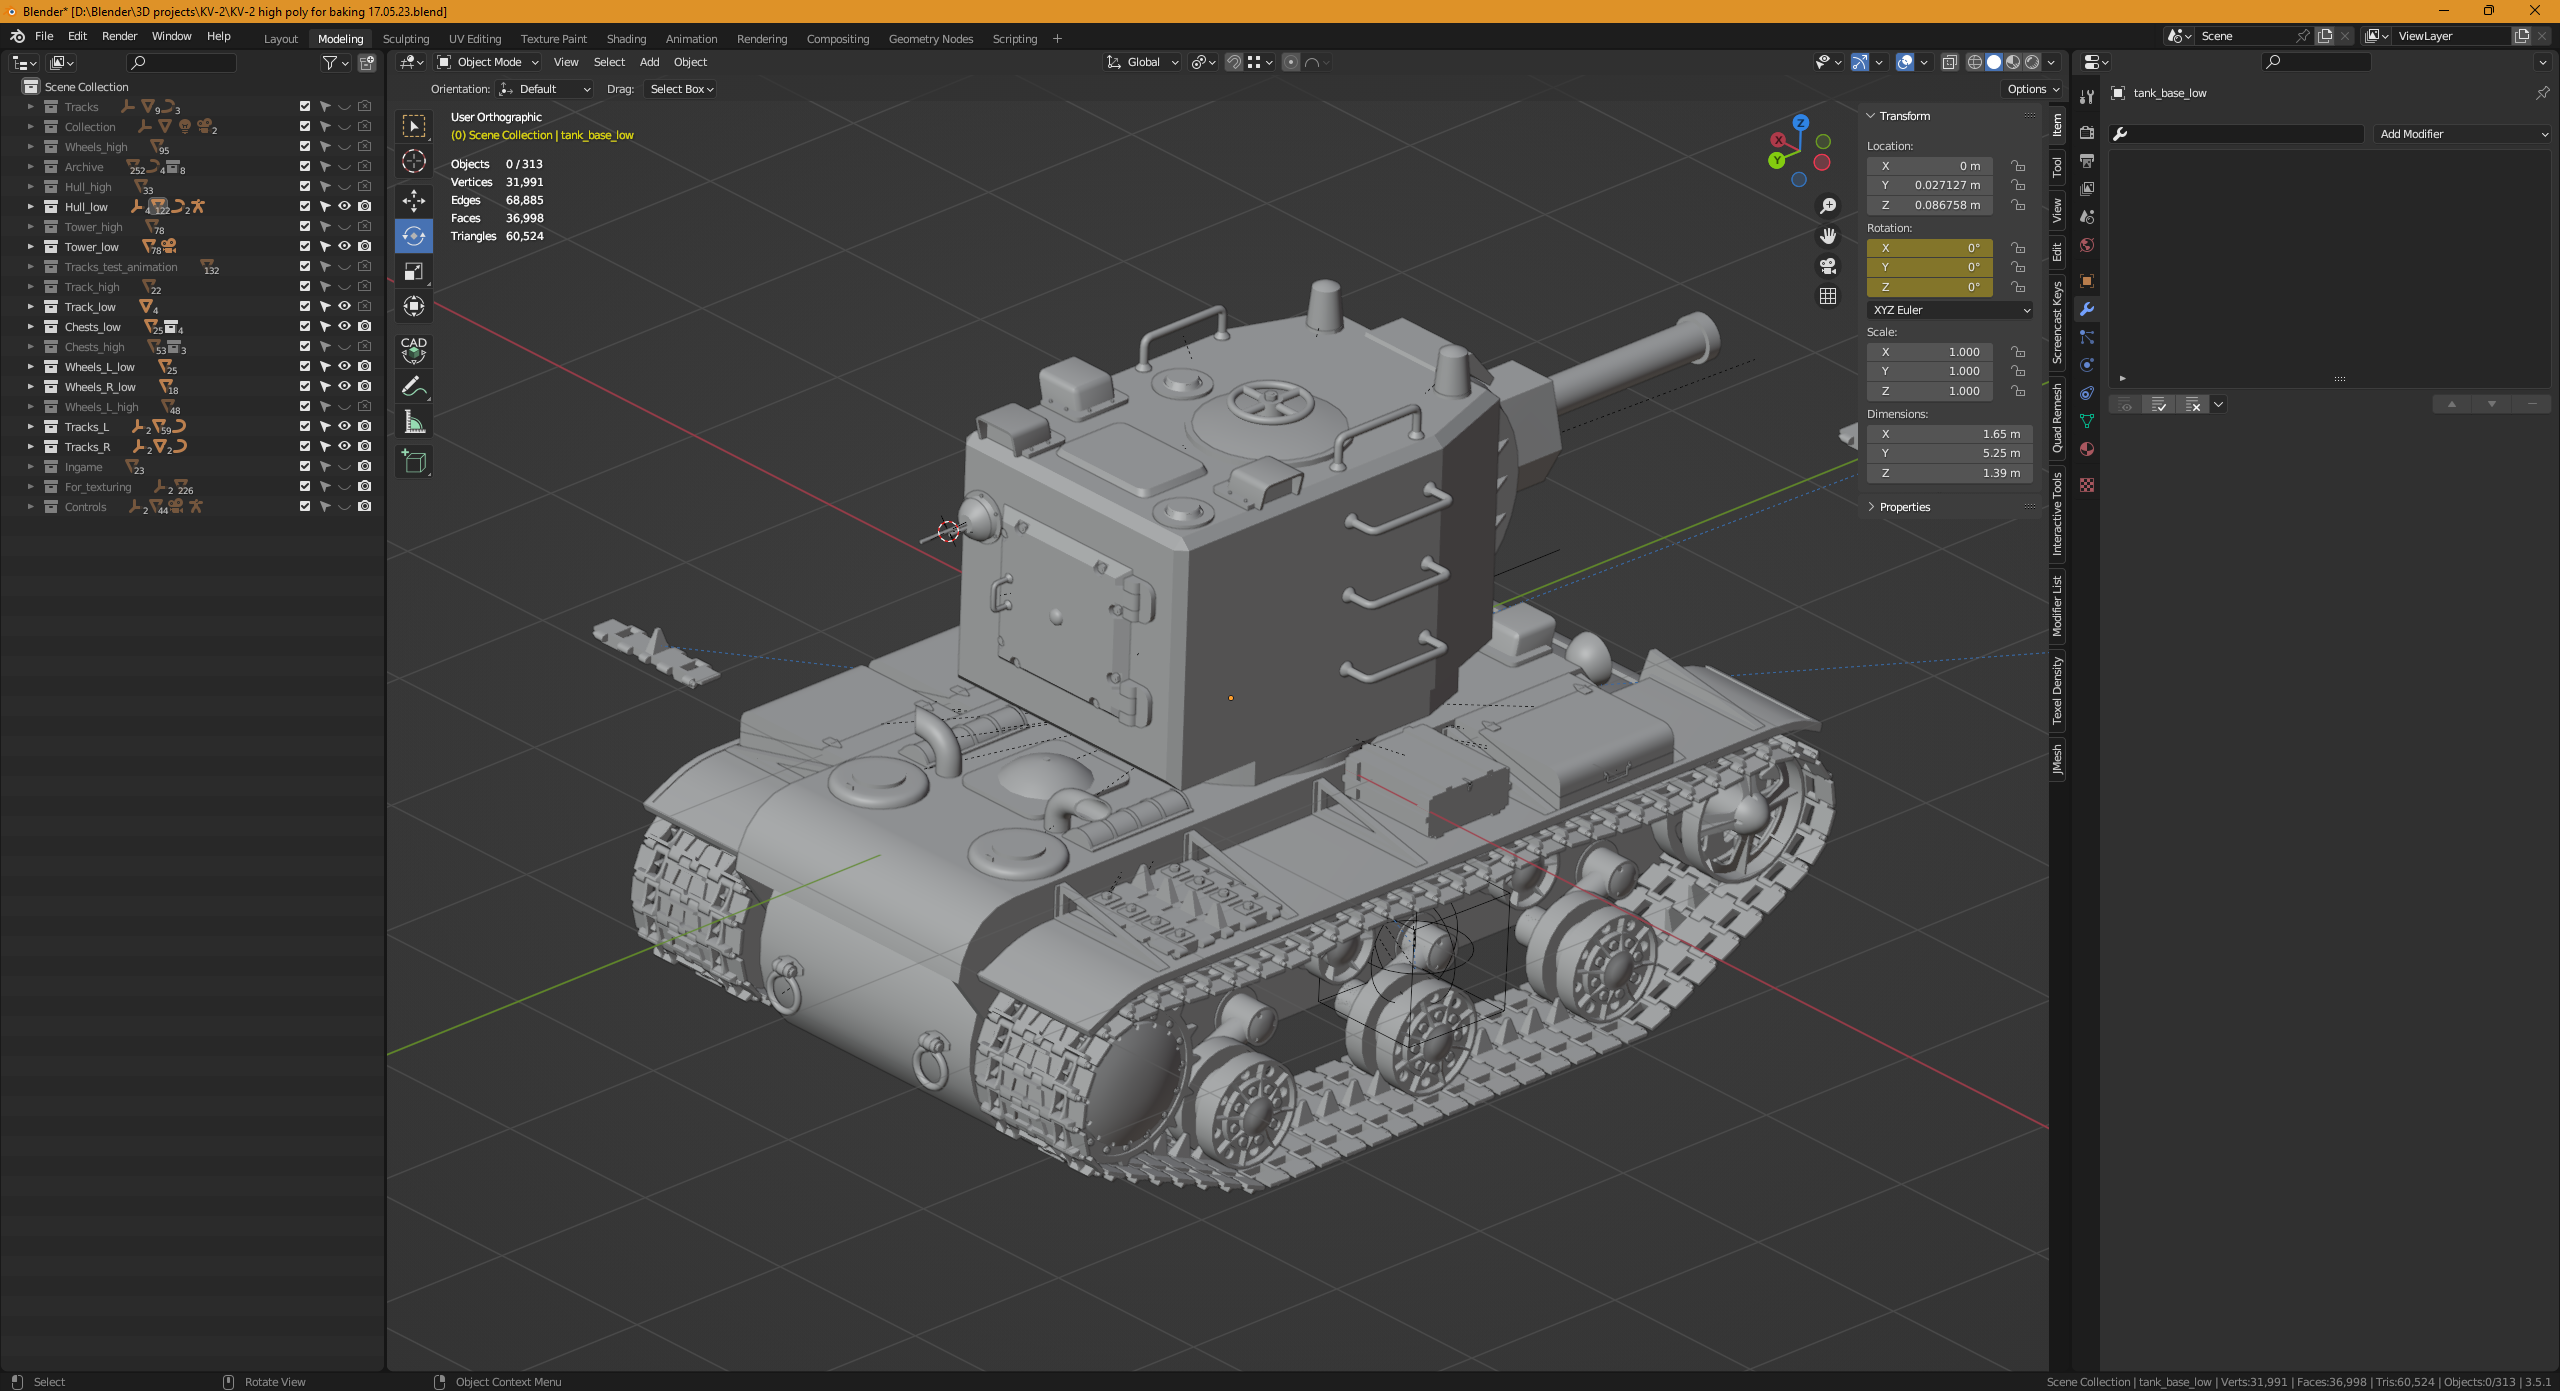Viewport: 2560px width, 1391px height.
Task: Open Material properties tab
Action: tap(2087, 449)
